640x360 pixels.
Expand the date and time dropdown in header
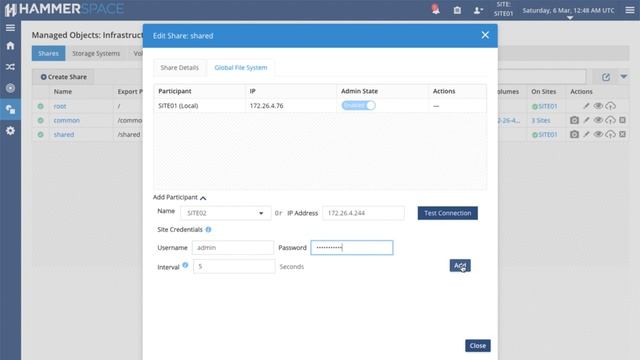pyautogui.click(x=570, y=18)
